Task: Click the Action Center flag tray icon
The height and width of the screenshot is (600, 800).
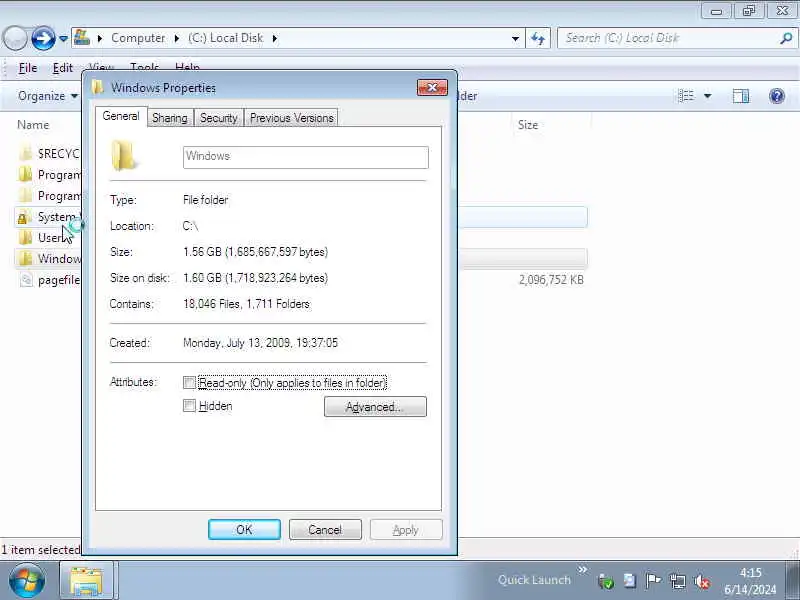Action: point(653,581)
